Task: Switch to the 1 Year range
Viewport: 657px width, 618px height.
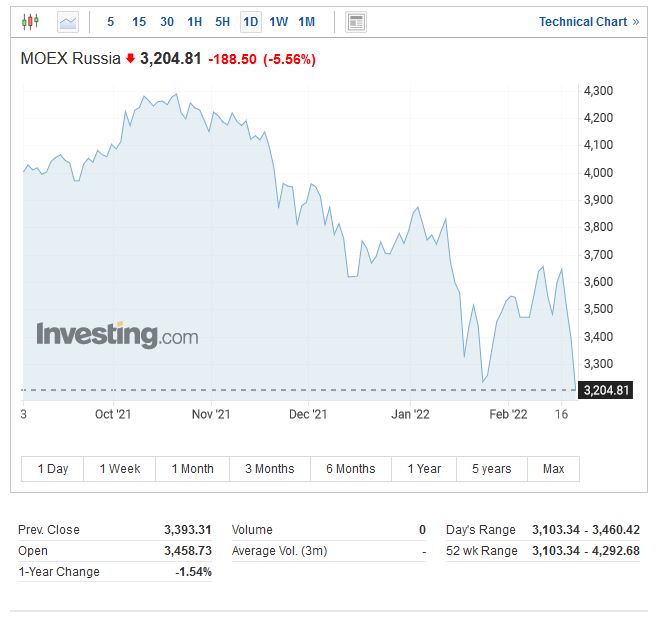Action: tap(424, 469)
